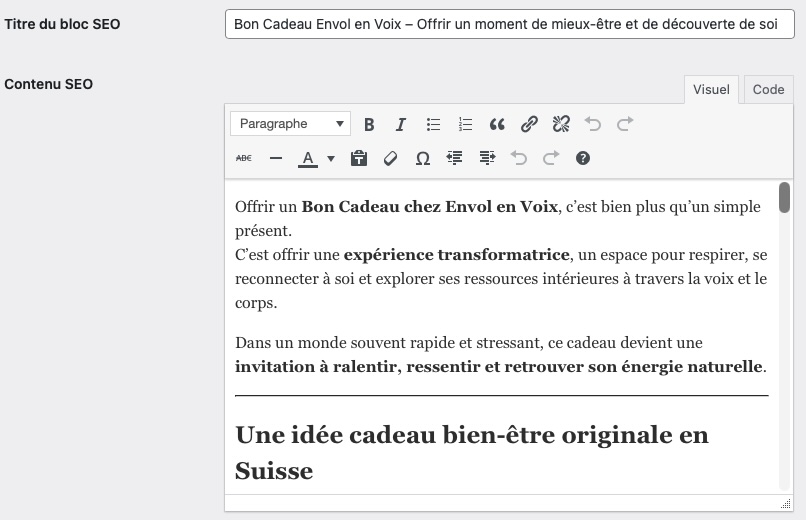Click the bold text 'Bon Cadeau chez Envol en Voix'
The image size is (806, 520).
[x=430, y=207]
